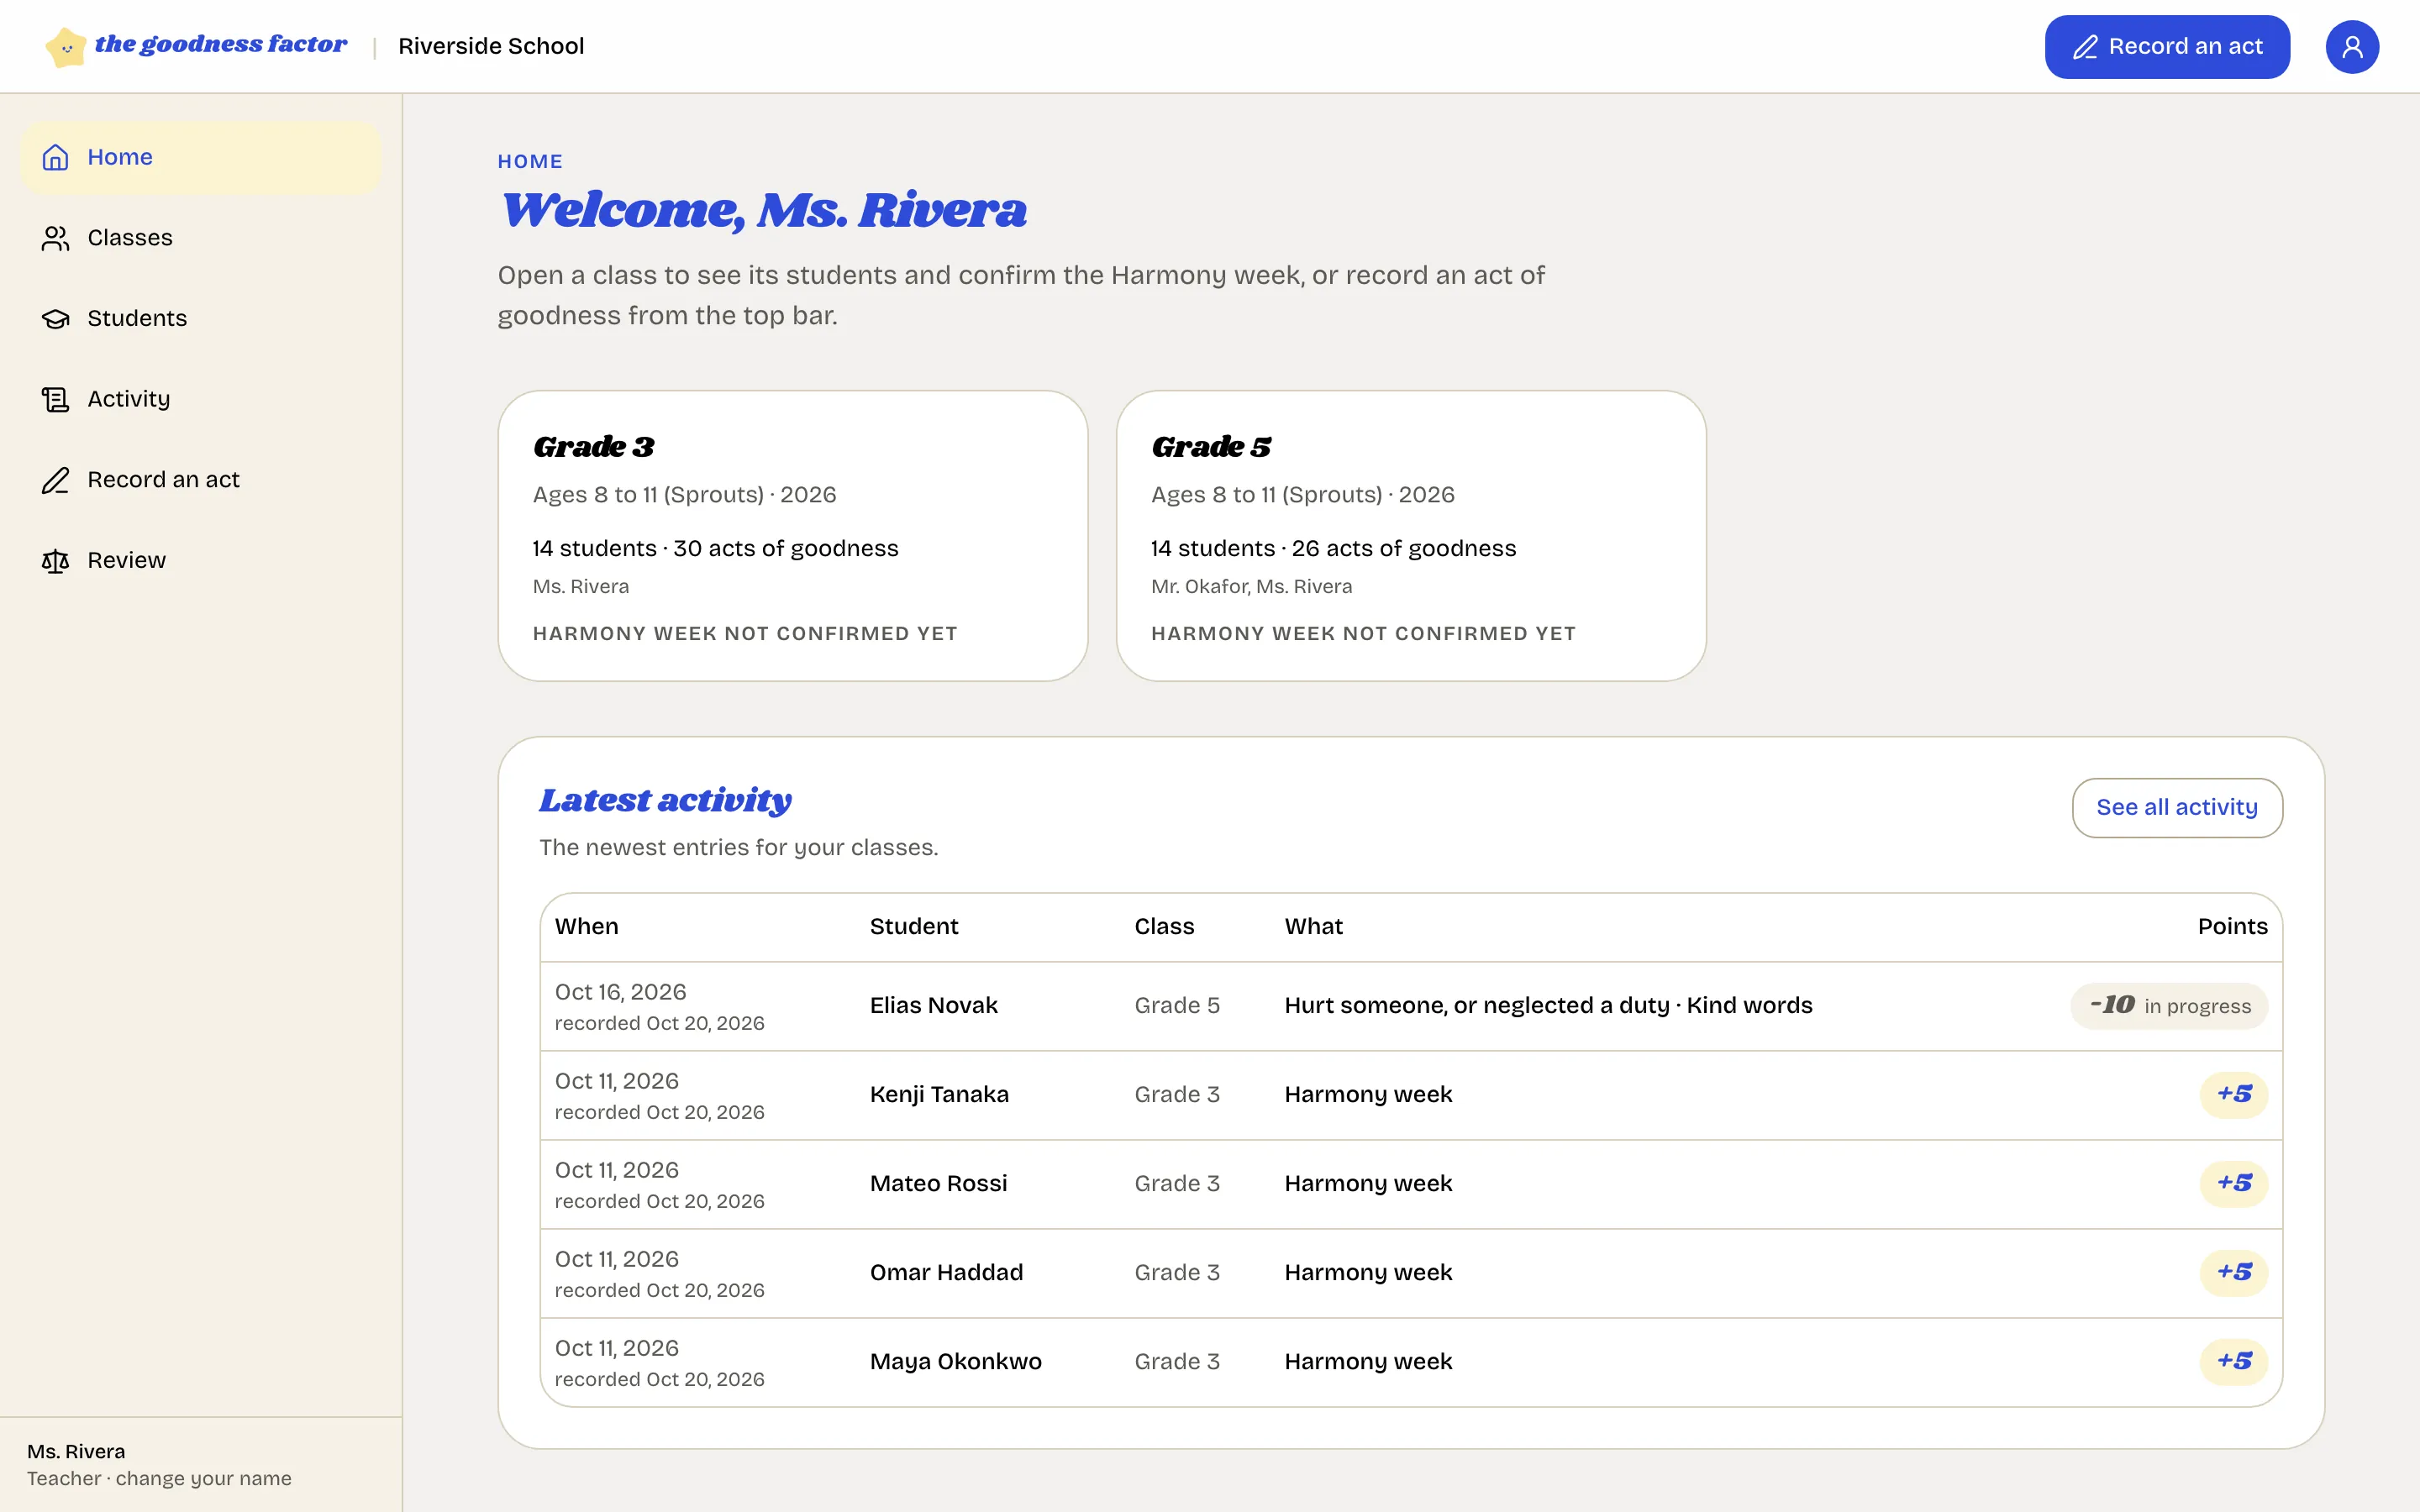Click the Activity scroll icon
Image resolution: width=2420 pixels, height=1512 pixels.
click(55, 399)
